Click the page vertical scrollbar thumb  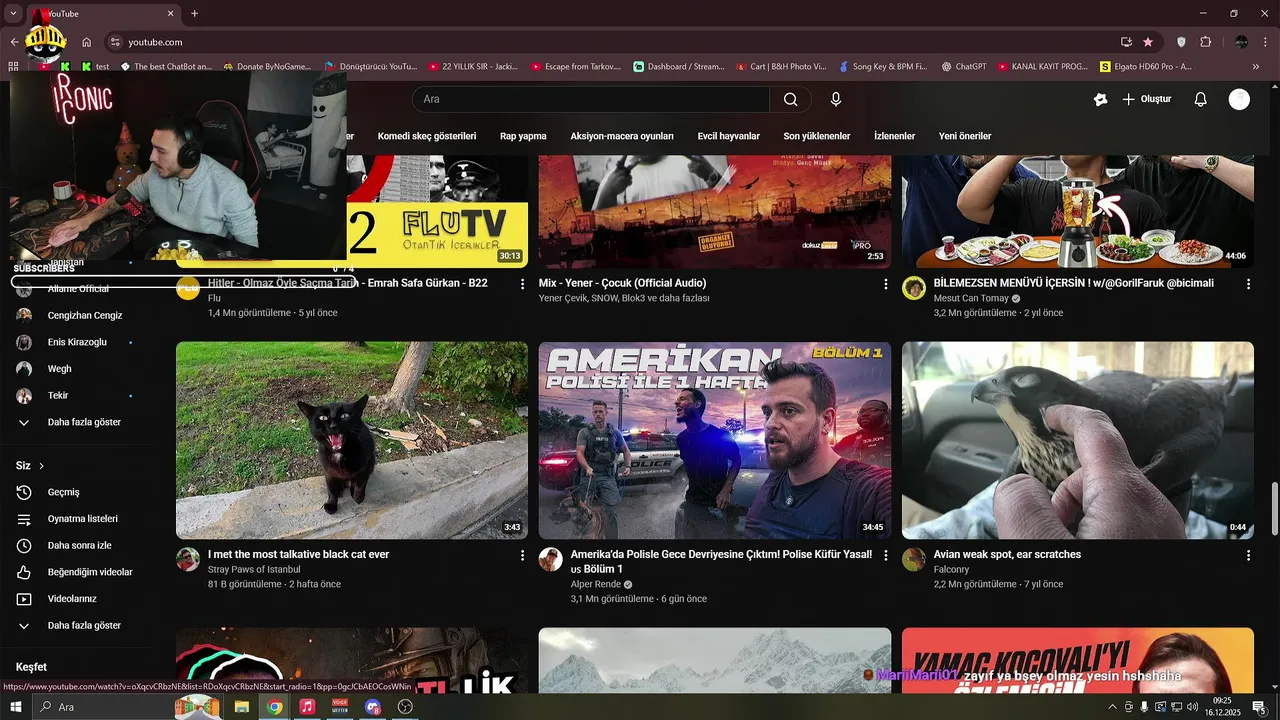click(1274, 508)
